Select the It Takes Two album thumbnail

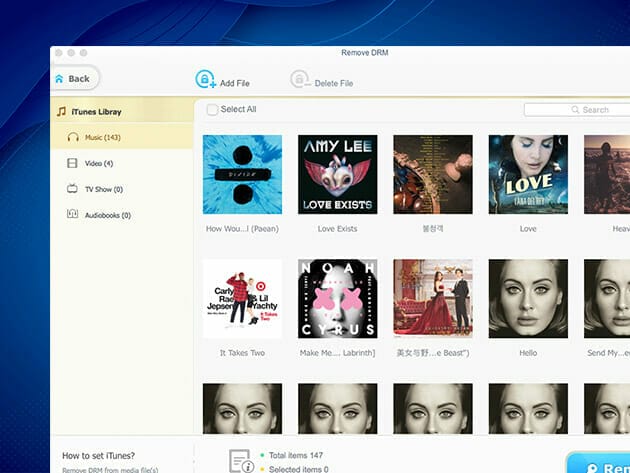(x=242, y=298)
